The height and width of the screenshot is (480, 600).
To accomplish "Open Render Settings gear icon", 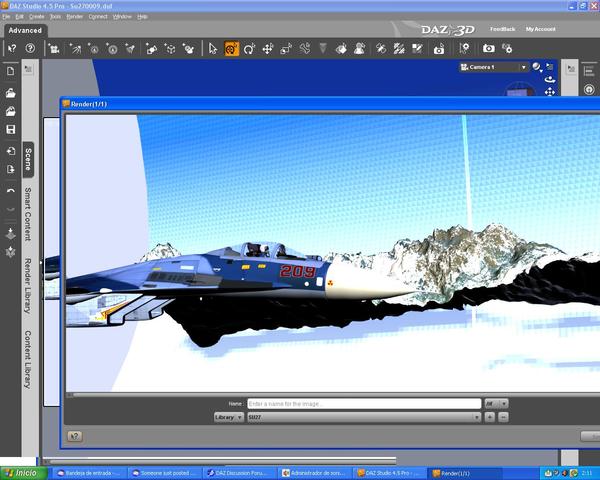I will coord(507,49).
